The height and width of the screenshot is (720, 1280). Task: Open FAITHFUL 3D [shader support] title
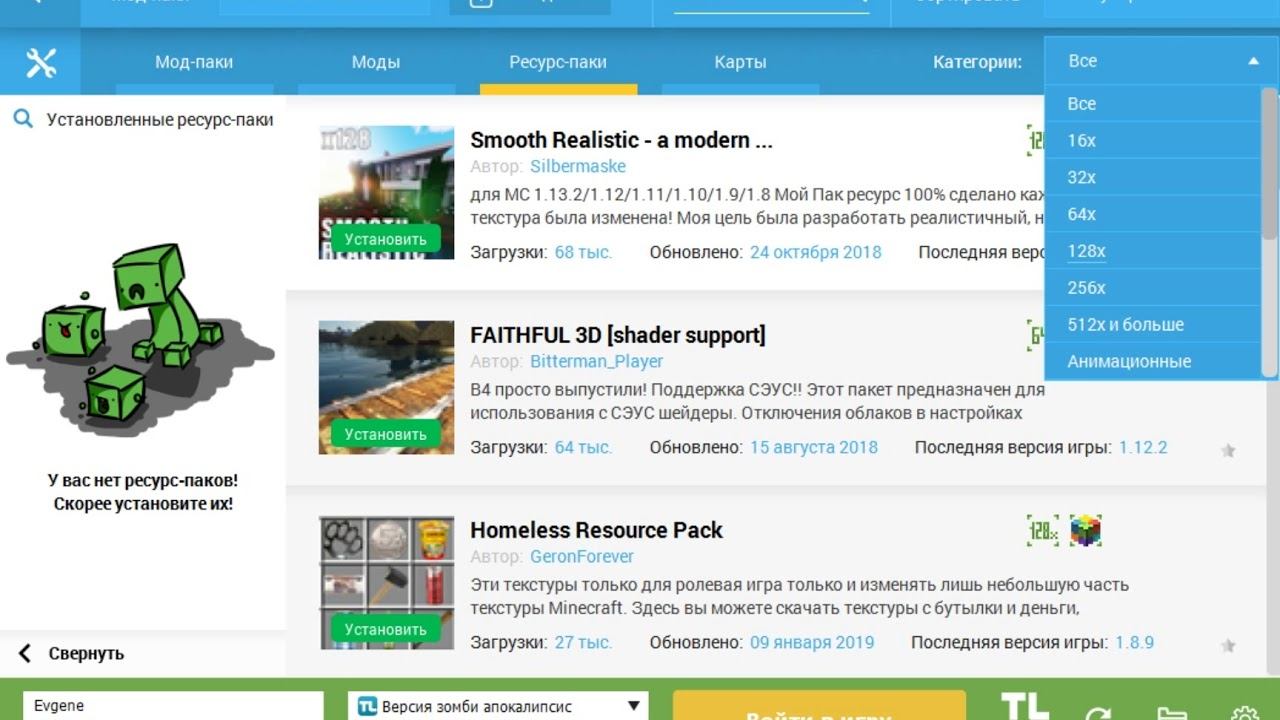click(x=618, y=335)
